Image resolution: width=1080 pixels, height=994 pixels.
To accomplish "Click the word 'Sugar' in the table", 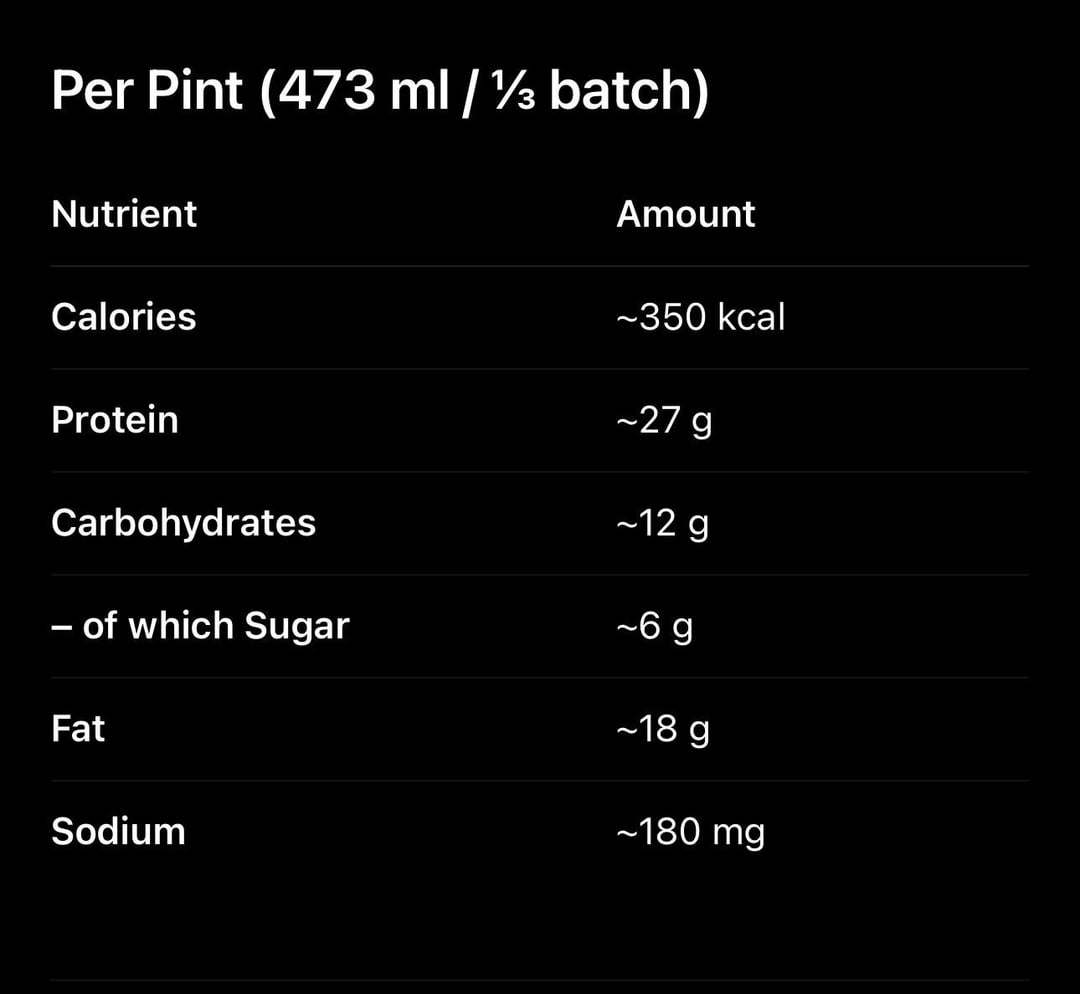I will point(297,626).
